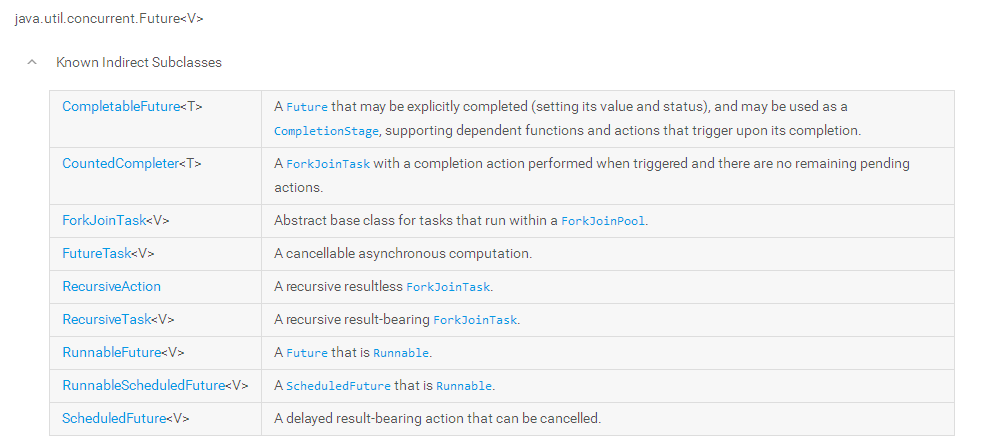Click Future link in RunnableFuture description

306,353
